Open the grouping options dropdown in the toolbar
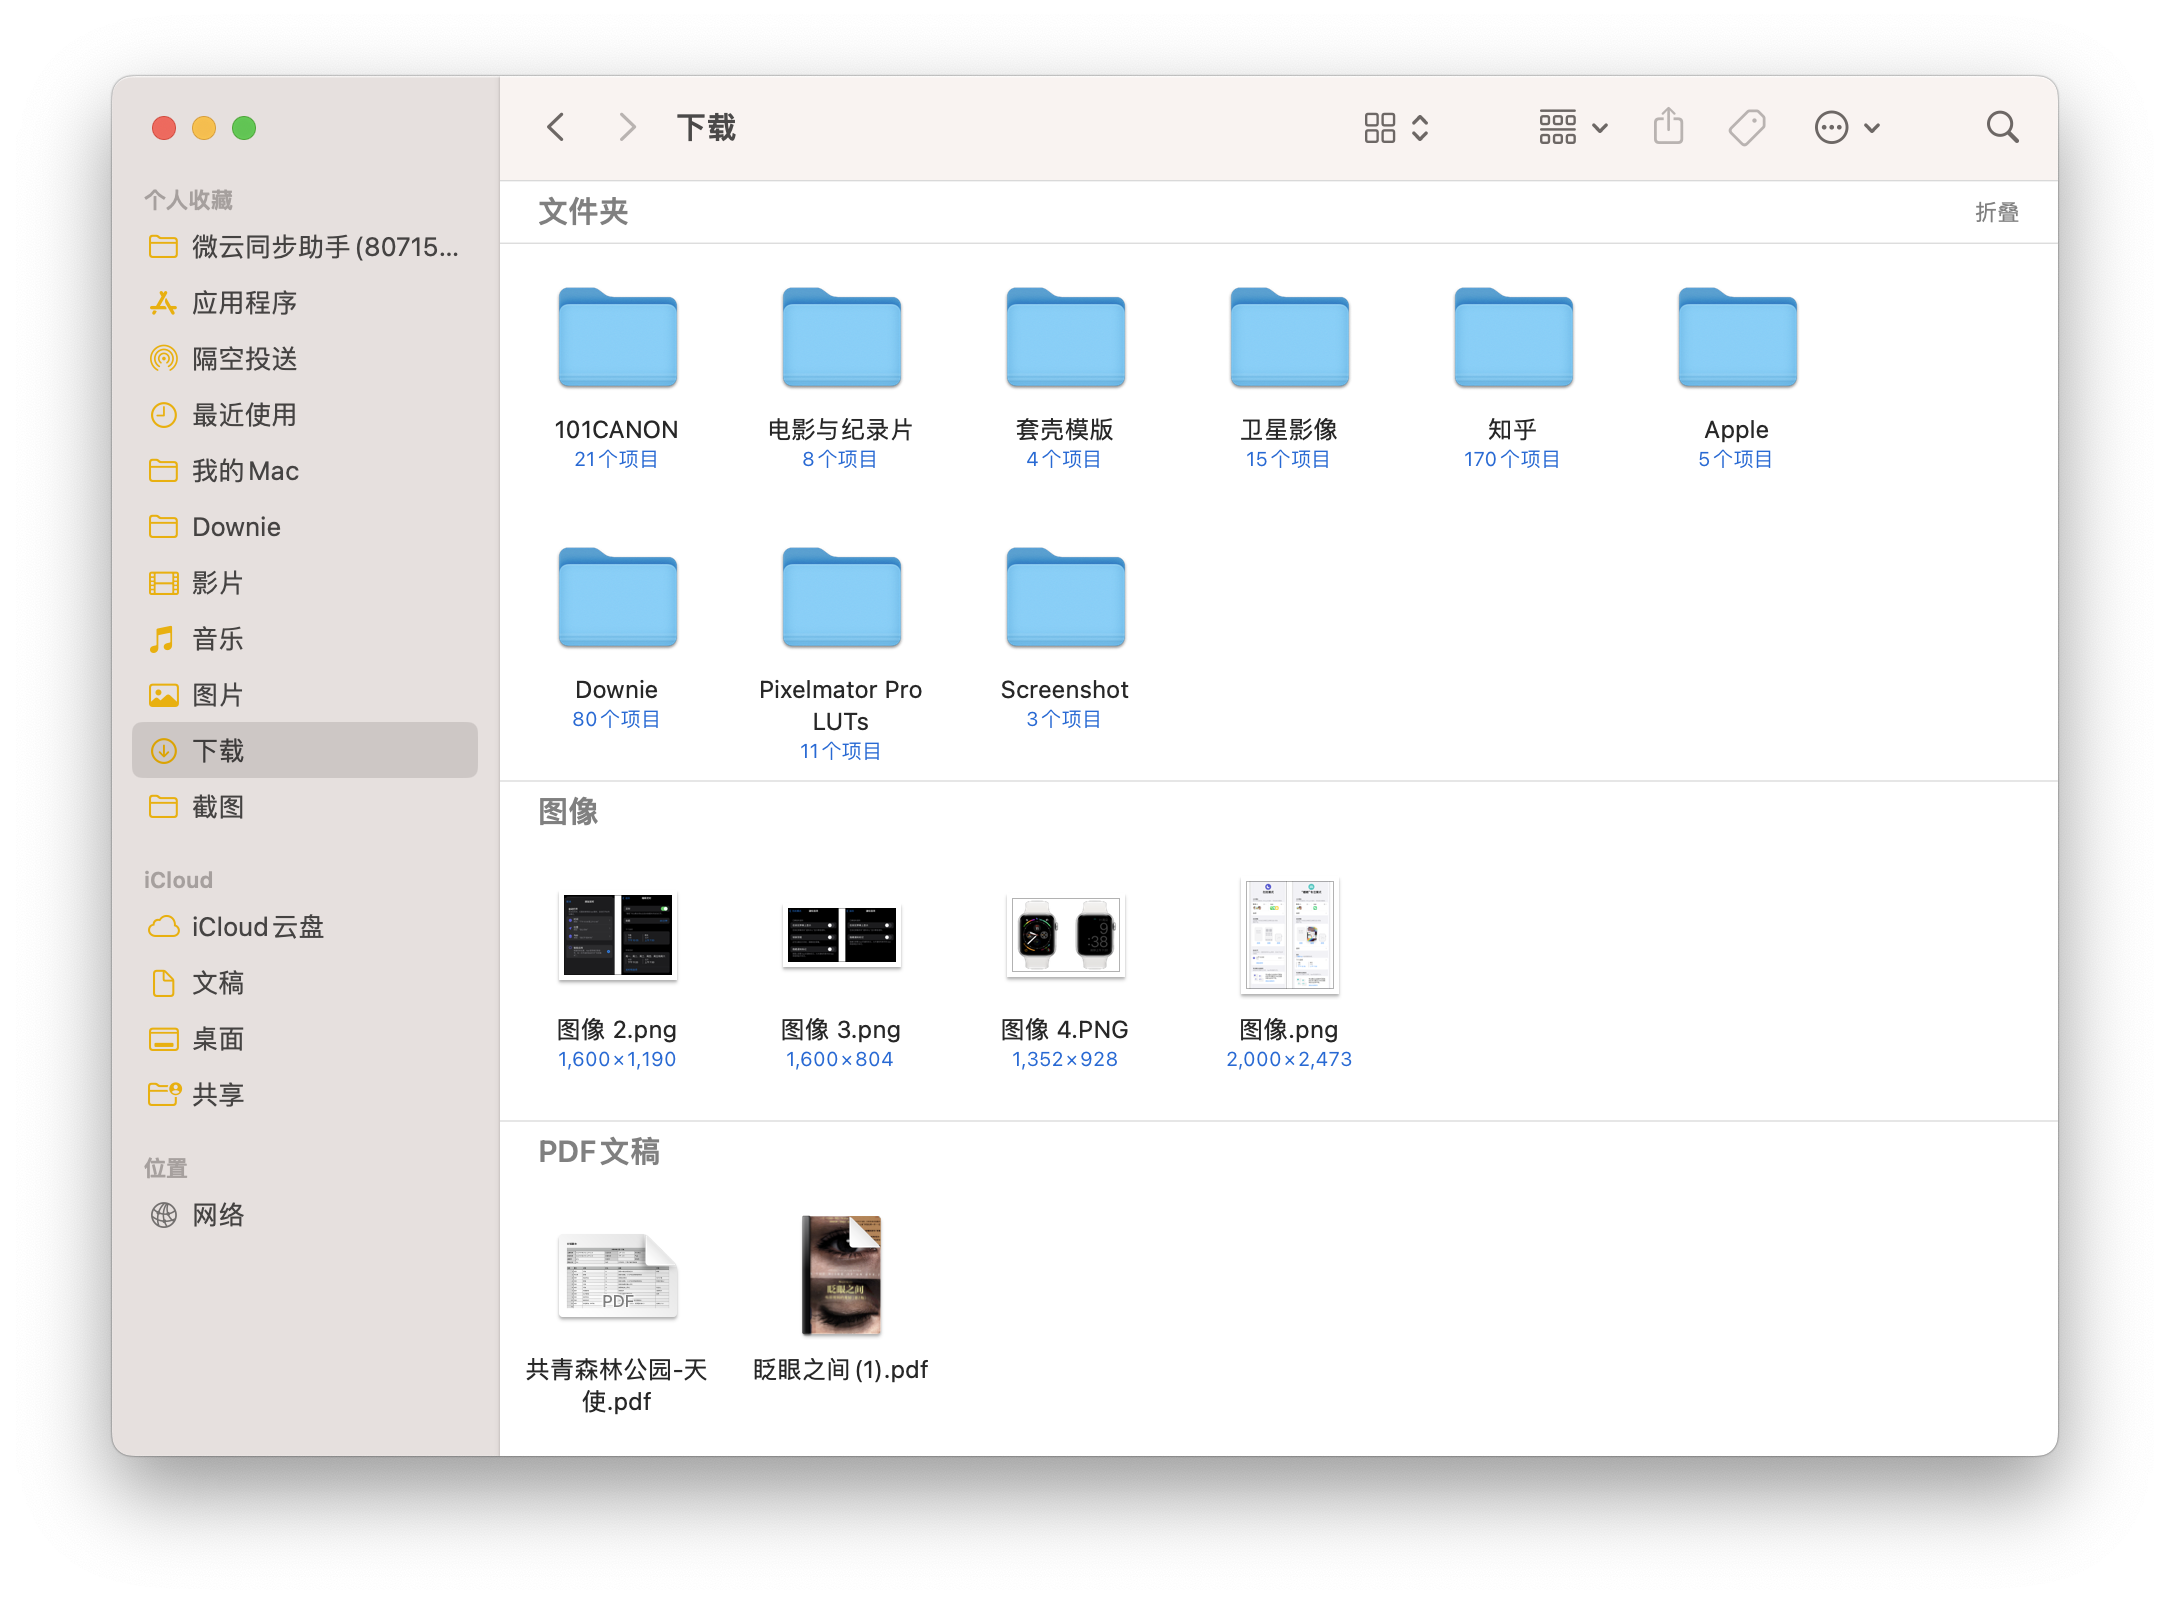Image resolution: width=2170 pixels, height=1604 pixels. (1571, 126)
